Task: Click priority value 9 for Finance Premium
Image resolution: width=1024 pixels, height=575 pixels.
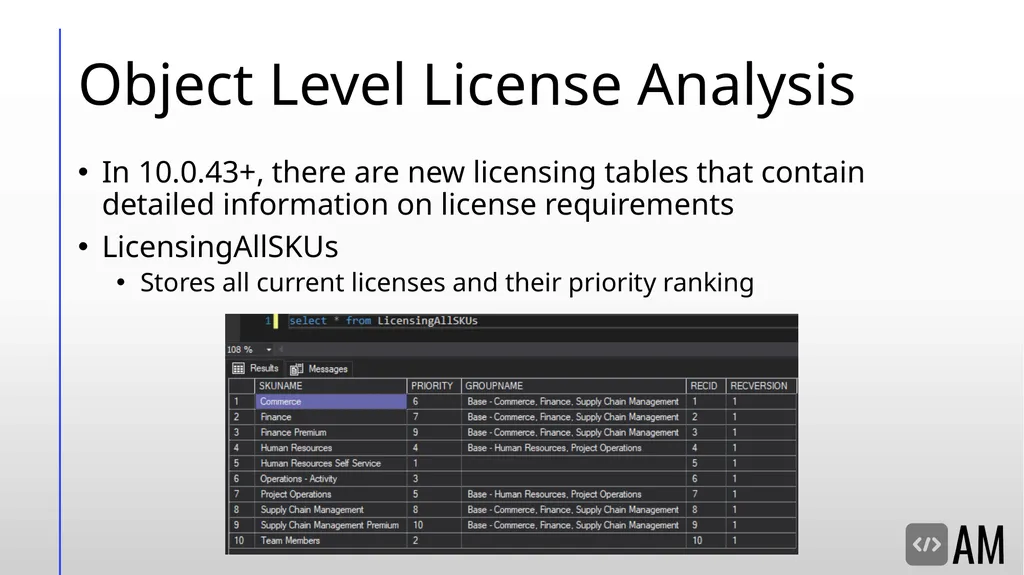Action: point(434,432)
